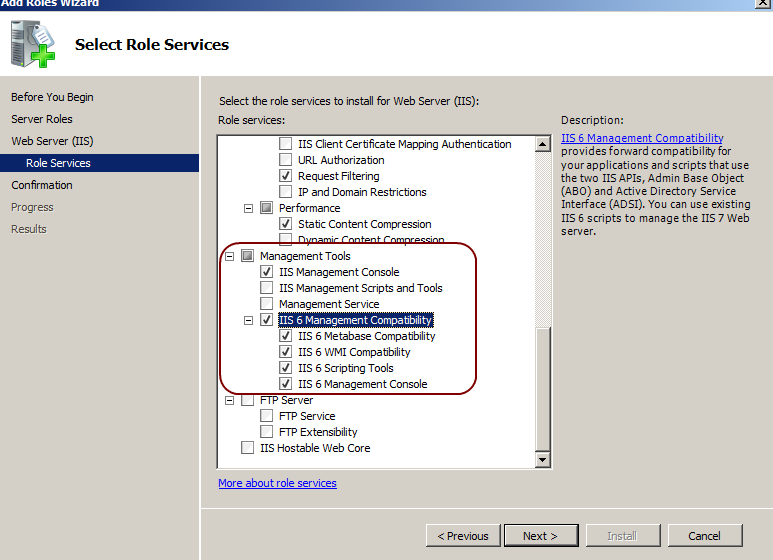The width and height of the screenshot is (773, 560).
Task: Click the Install button
Action: click(623, 535)
